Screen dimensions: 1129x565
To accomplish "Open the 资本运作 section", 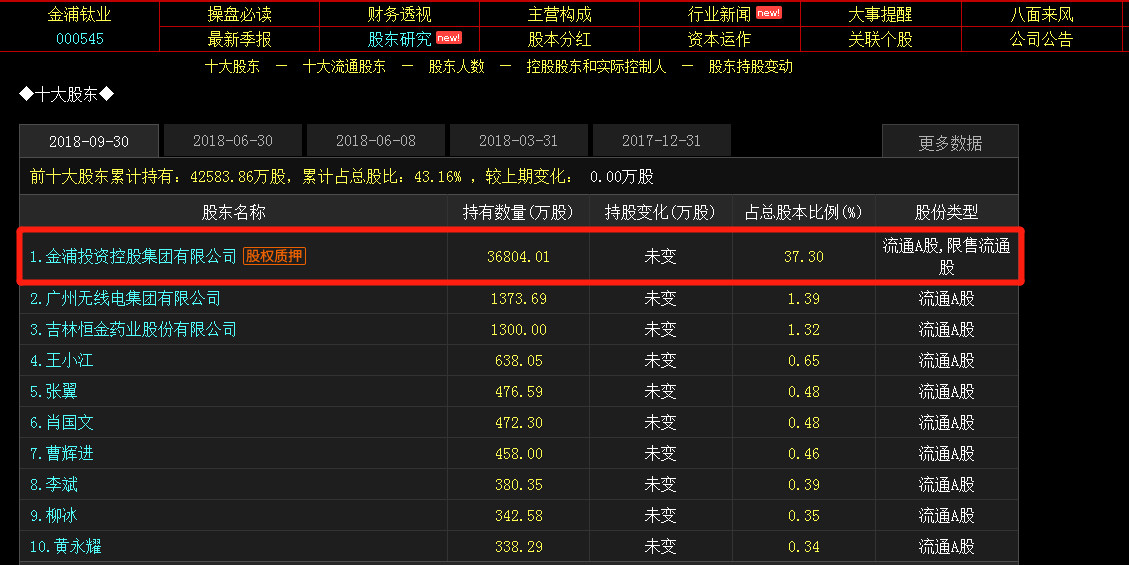I will tap(719, 40).
